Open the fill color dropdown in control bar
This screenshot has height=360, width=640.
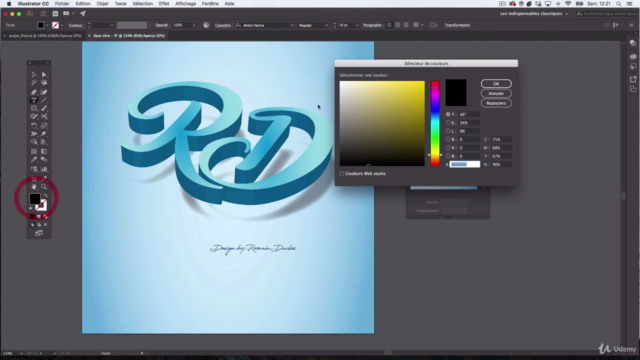[47, 25]
